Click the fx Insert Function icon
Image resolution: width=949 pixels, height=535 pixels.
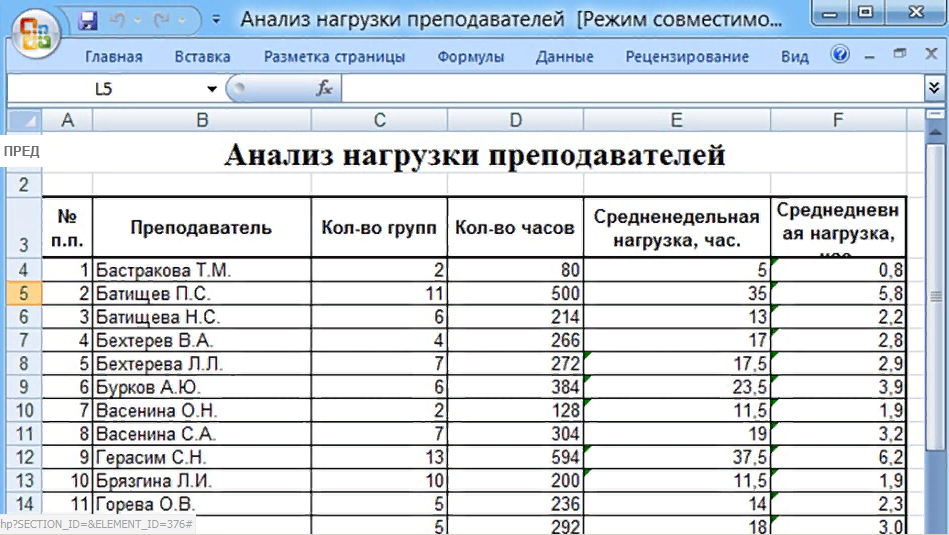point(324,89)
